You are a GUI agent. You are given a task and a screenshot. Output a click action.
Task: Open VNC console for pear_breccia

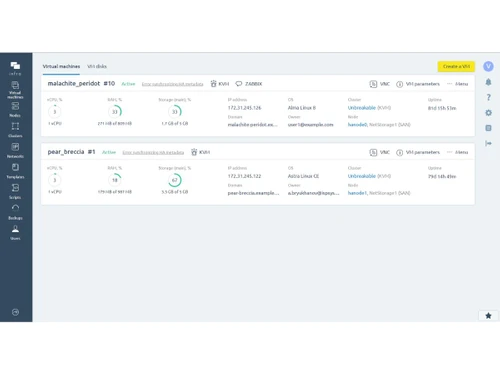(x=380, y=152)
